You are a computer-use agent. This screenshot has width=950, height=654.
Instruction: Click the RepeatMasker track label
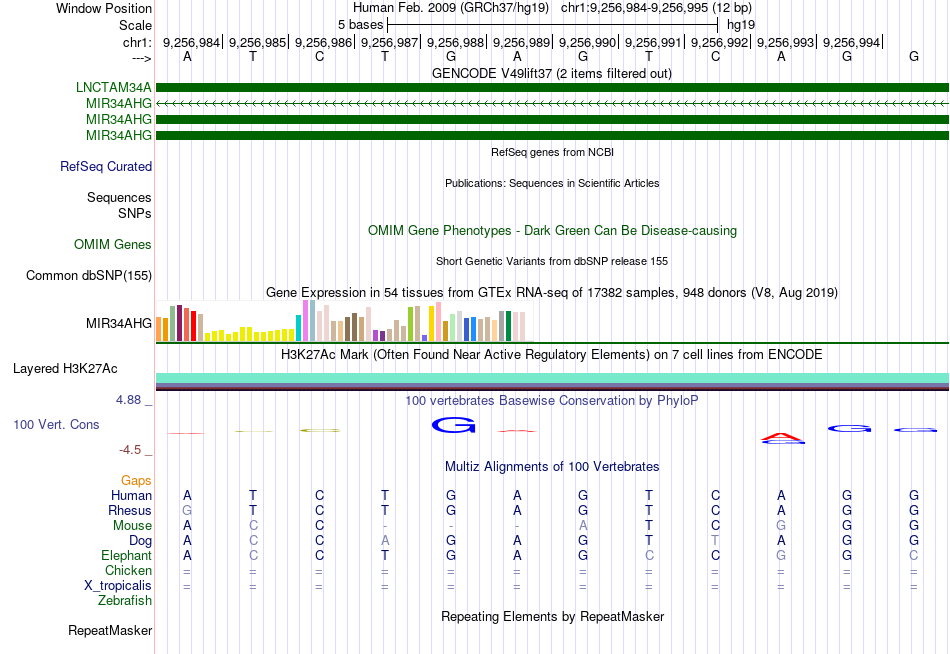click(110, 630)
